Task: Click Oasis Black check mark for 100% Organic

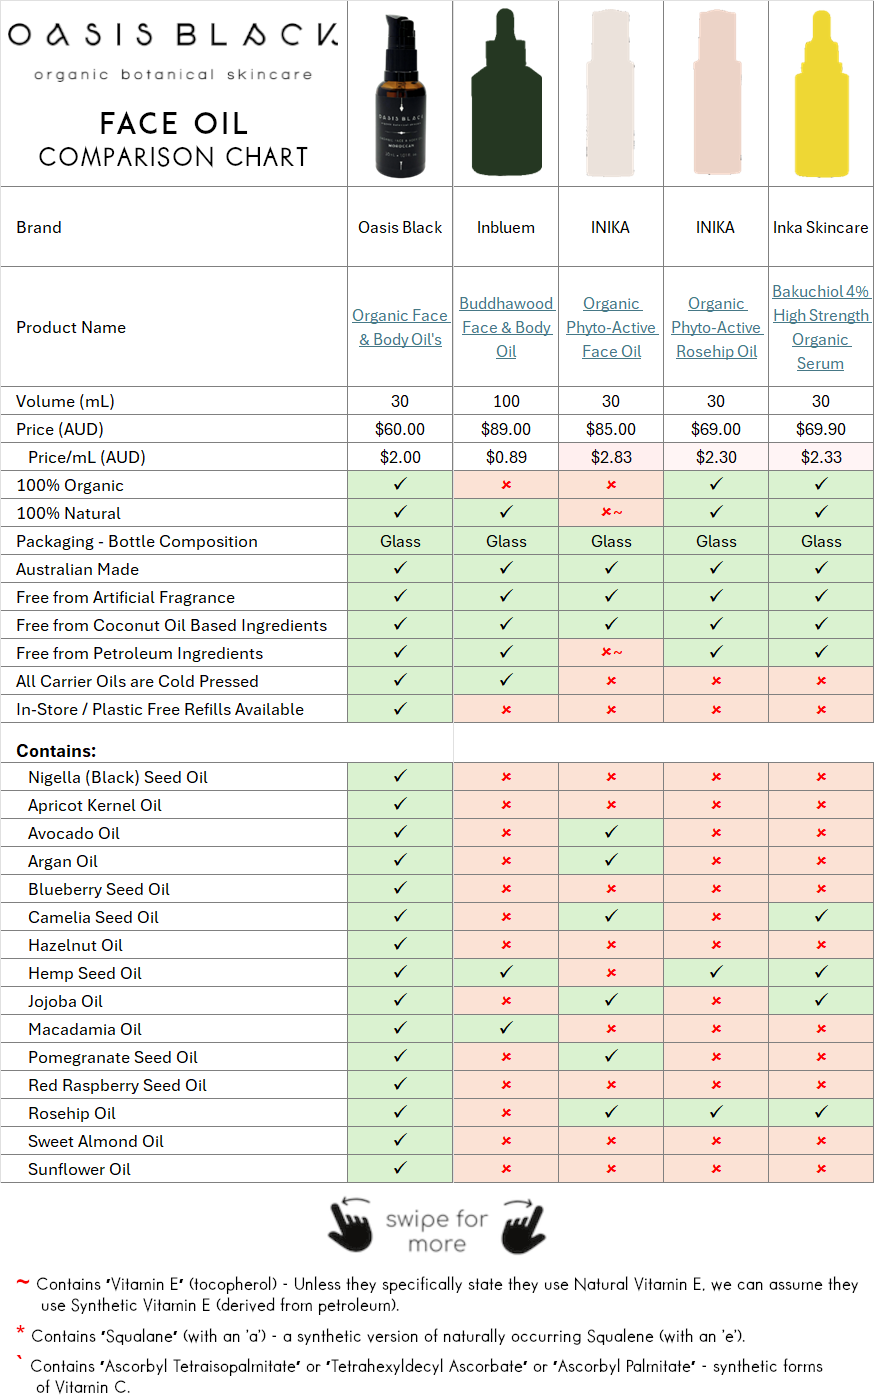Action: 400,484
